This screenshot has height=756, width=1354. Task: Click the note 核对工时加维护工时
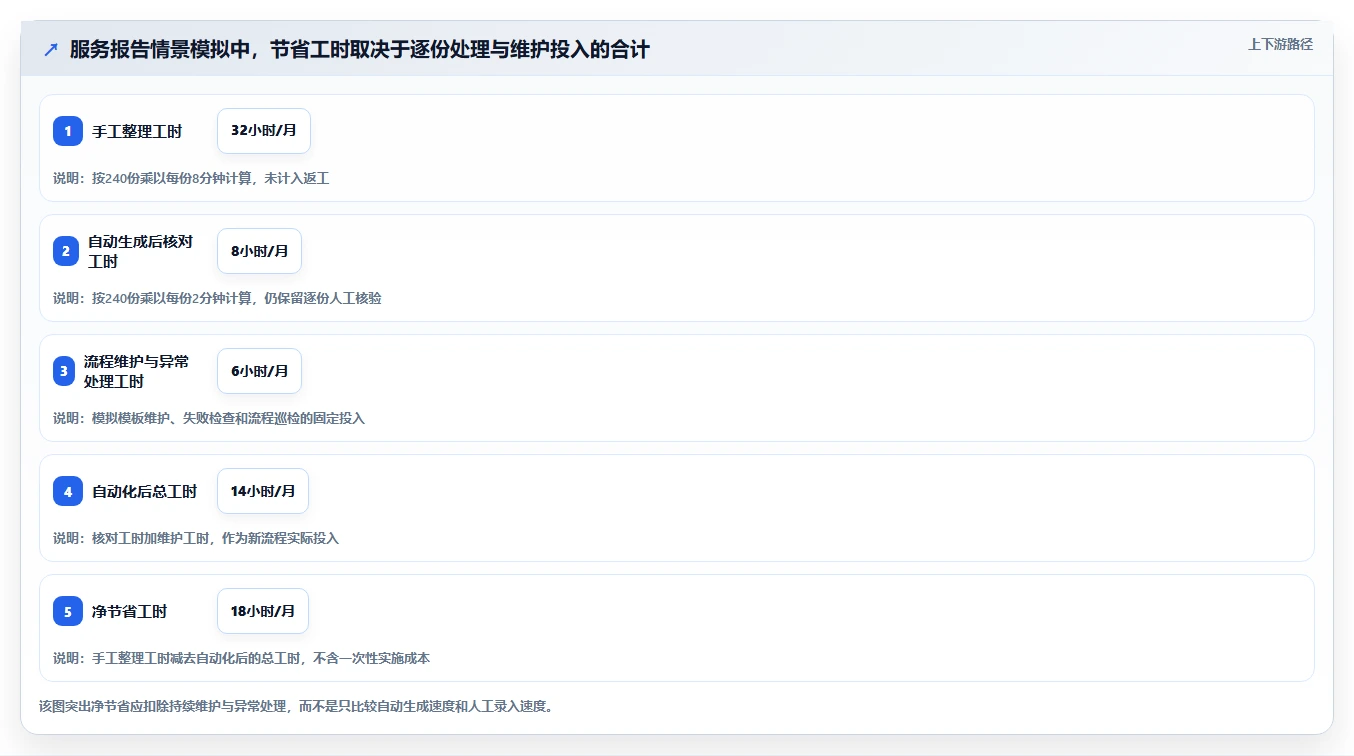point(196,538)
